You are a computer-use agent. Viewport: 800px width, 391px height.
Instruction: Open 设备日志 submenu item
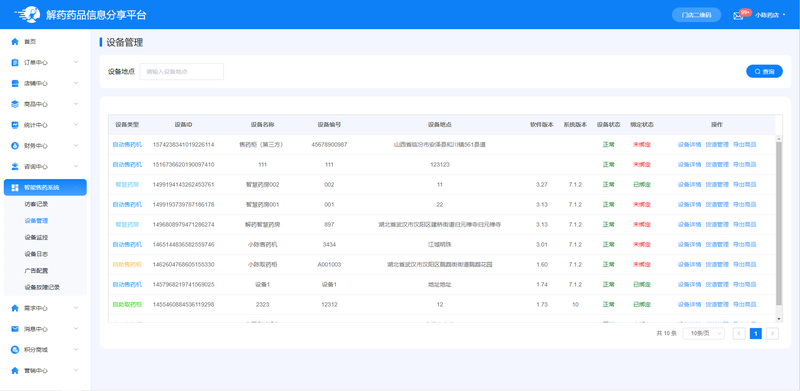point(36,254)
